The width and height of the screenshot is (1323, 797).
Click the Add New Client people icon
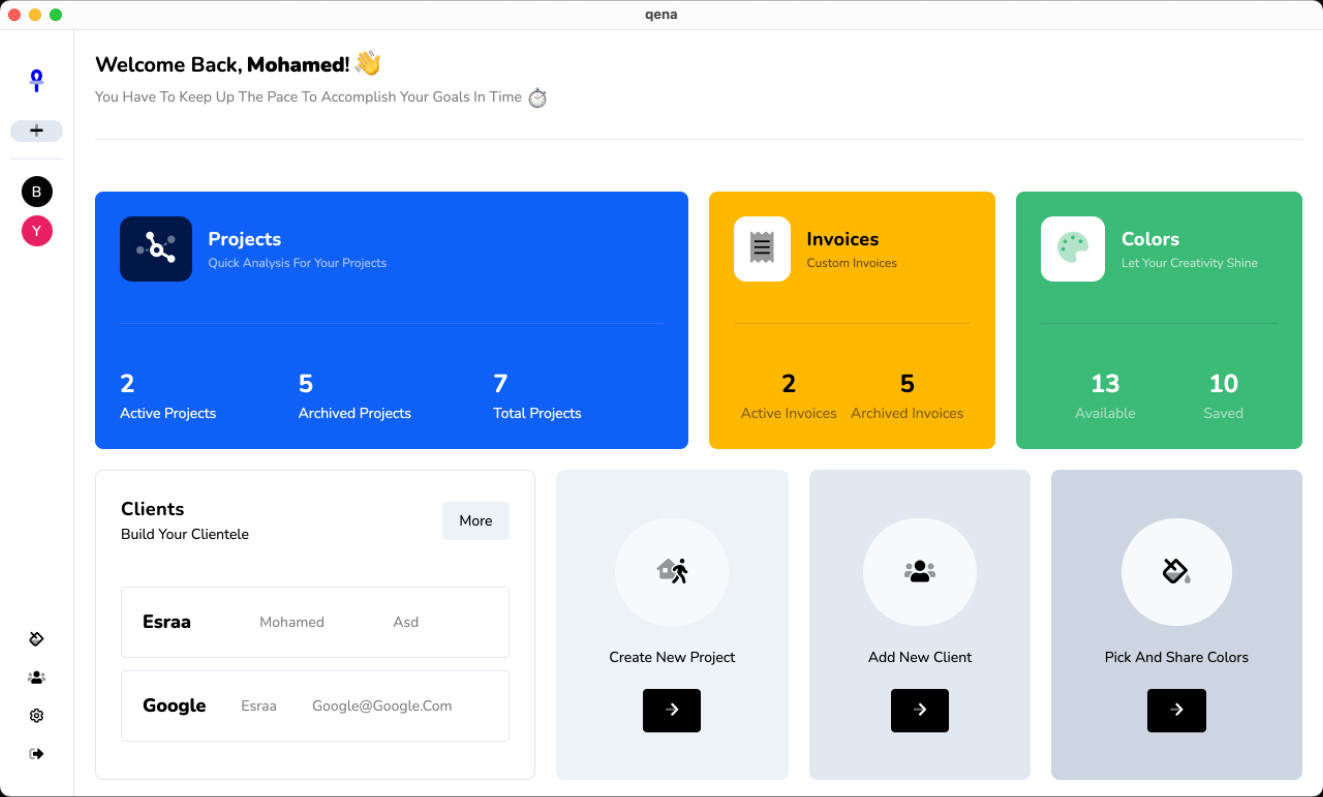[x=920, y=572]
